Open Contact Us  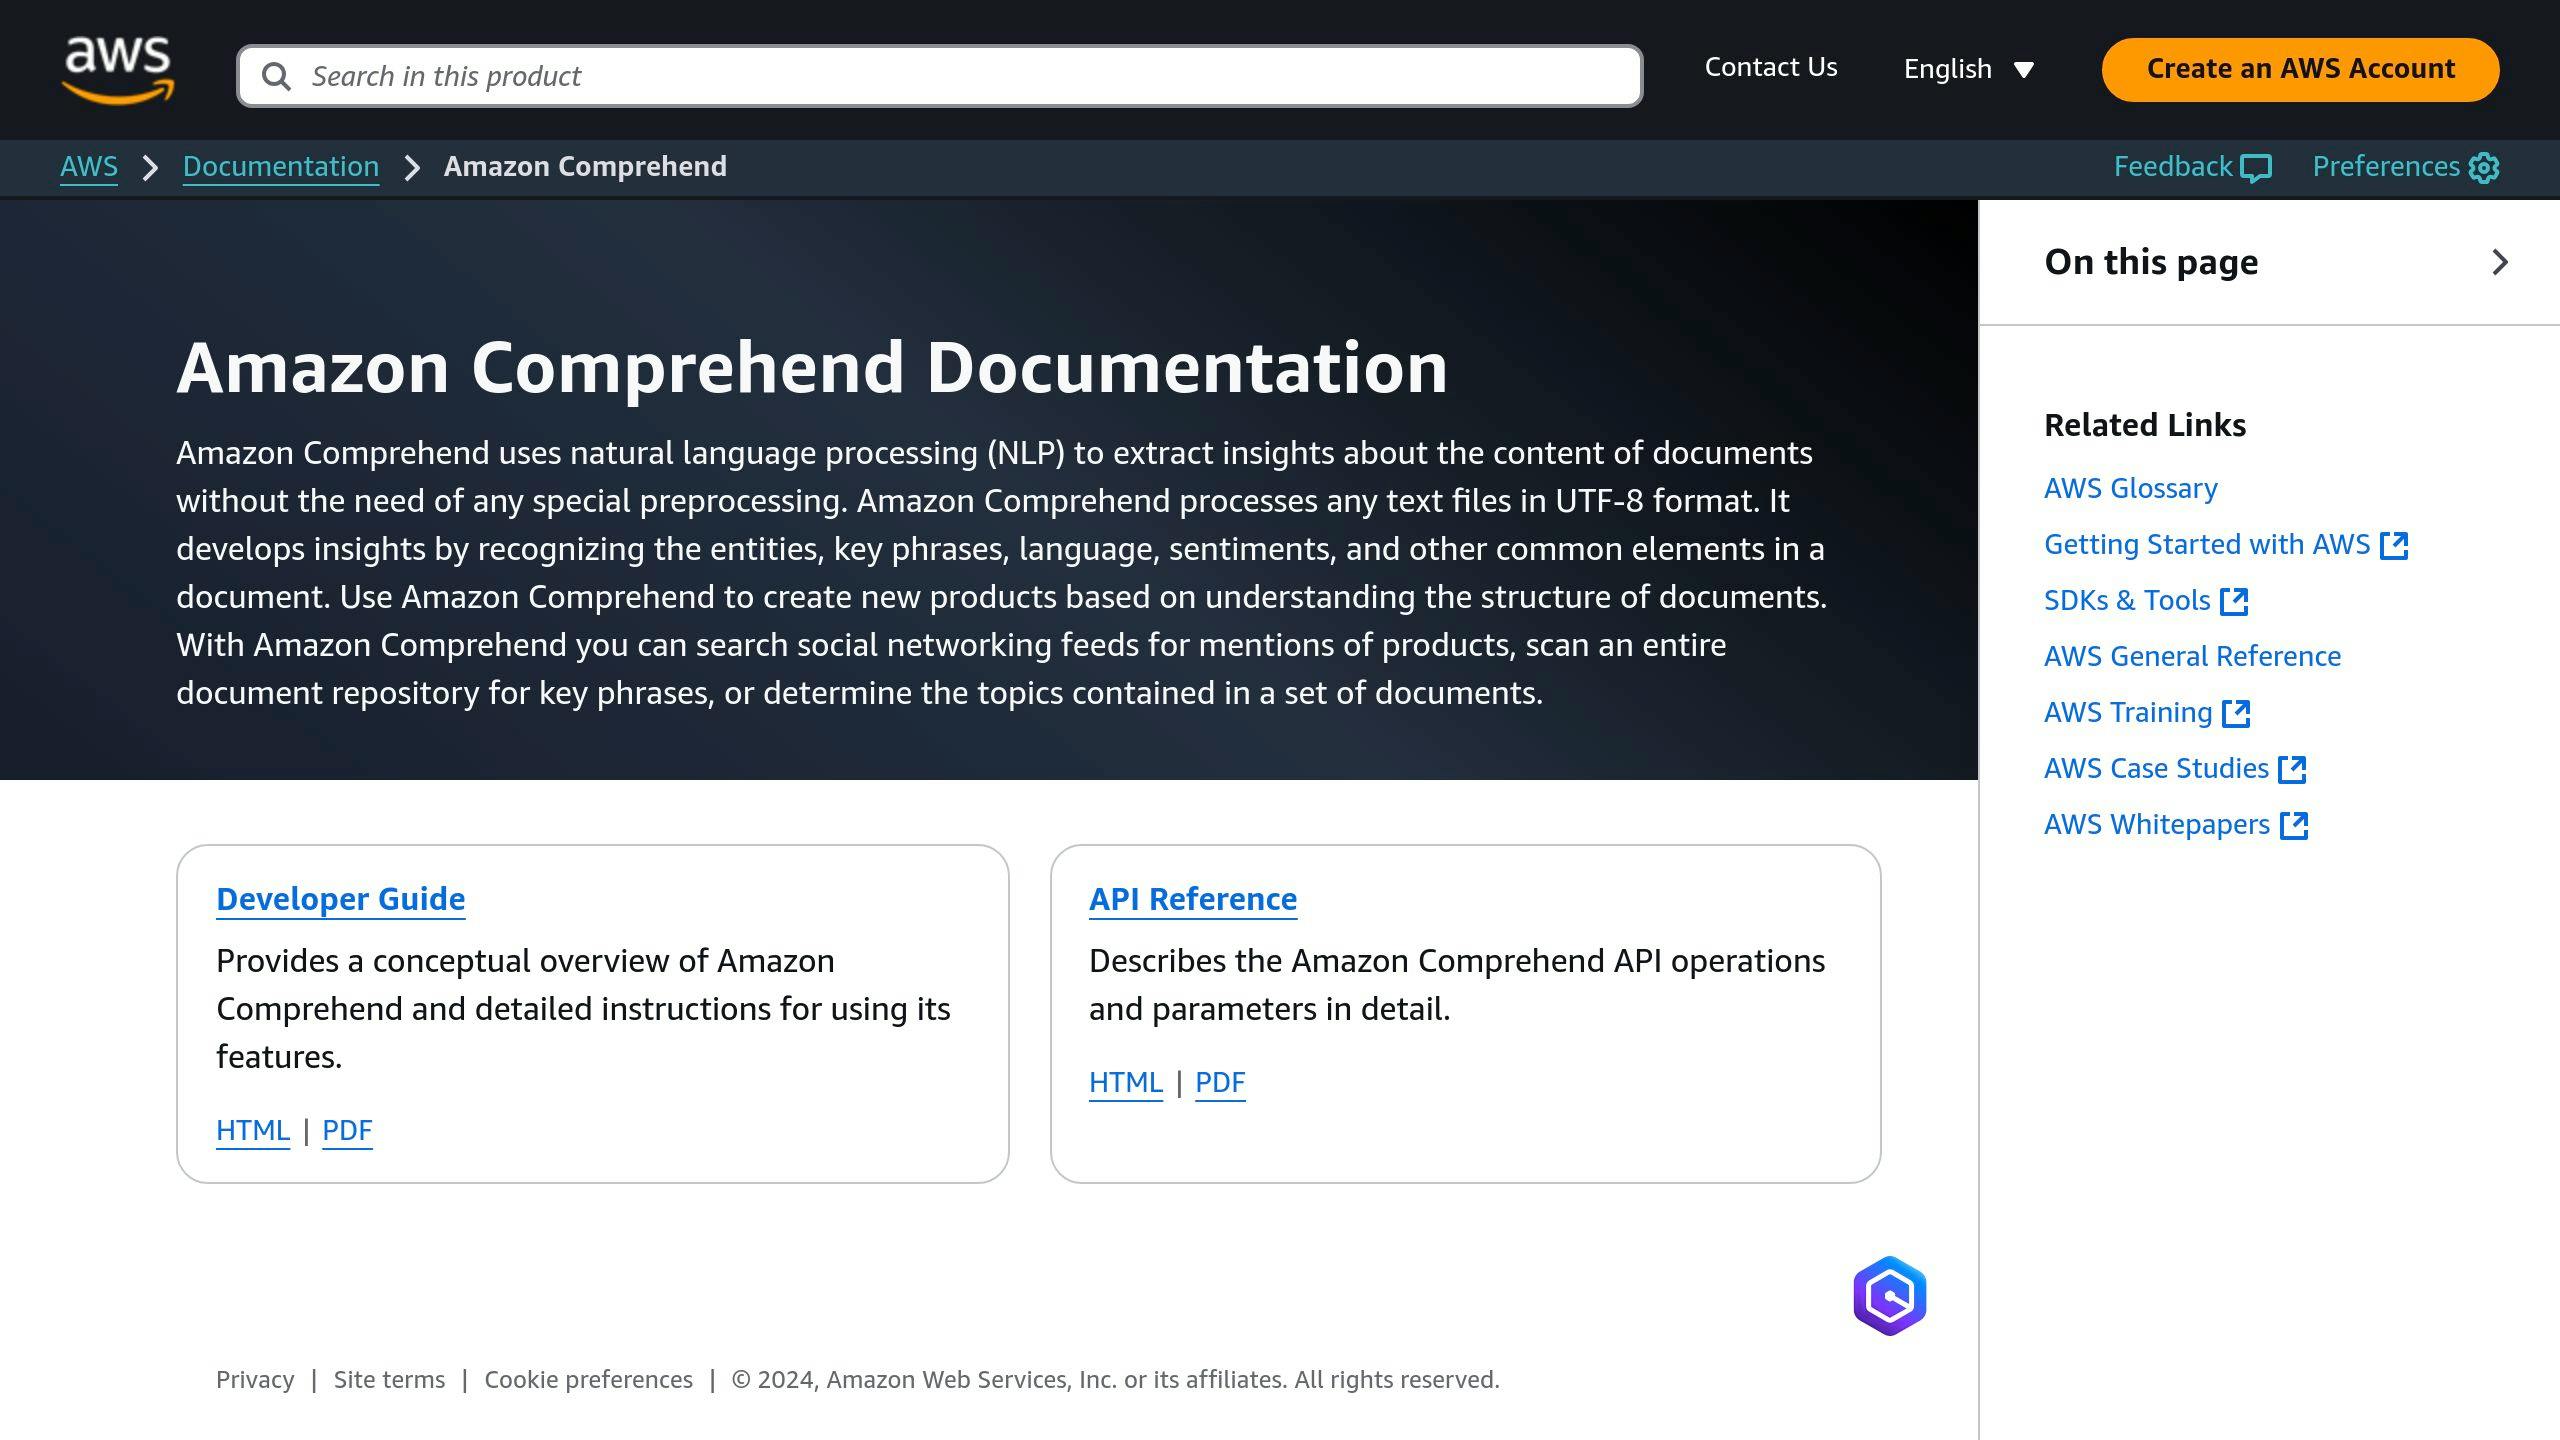point(1771,67)
